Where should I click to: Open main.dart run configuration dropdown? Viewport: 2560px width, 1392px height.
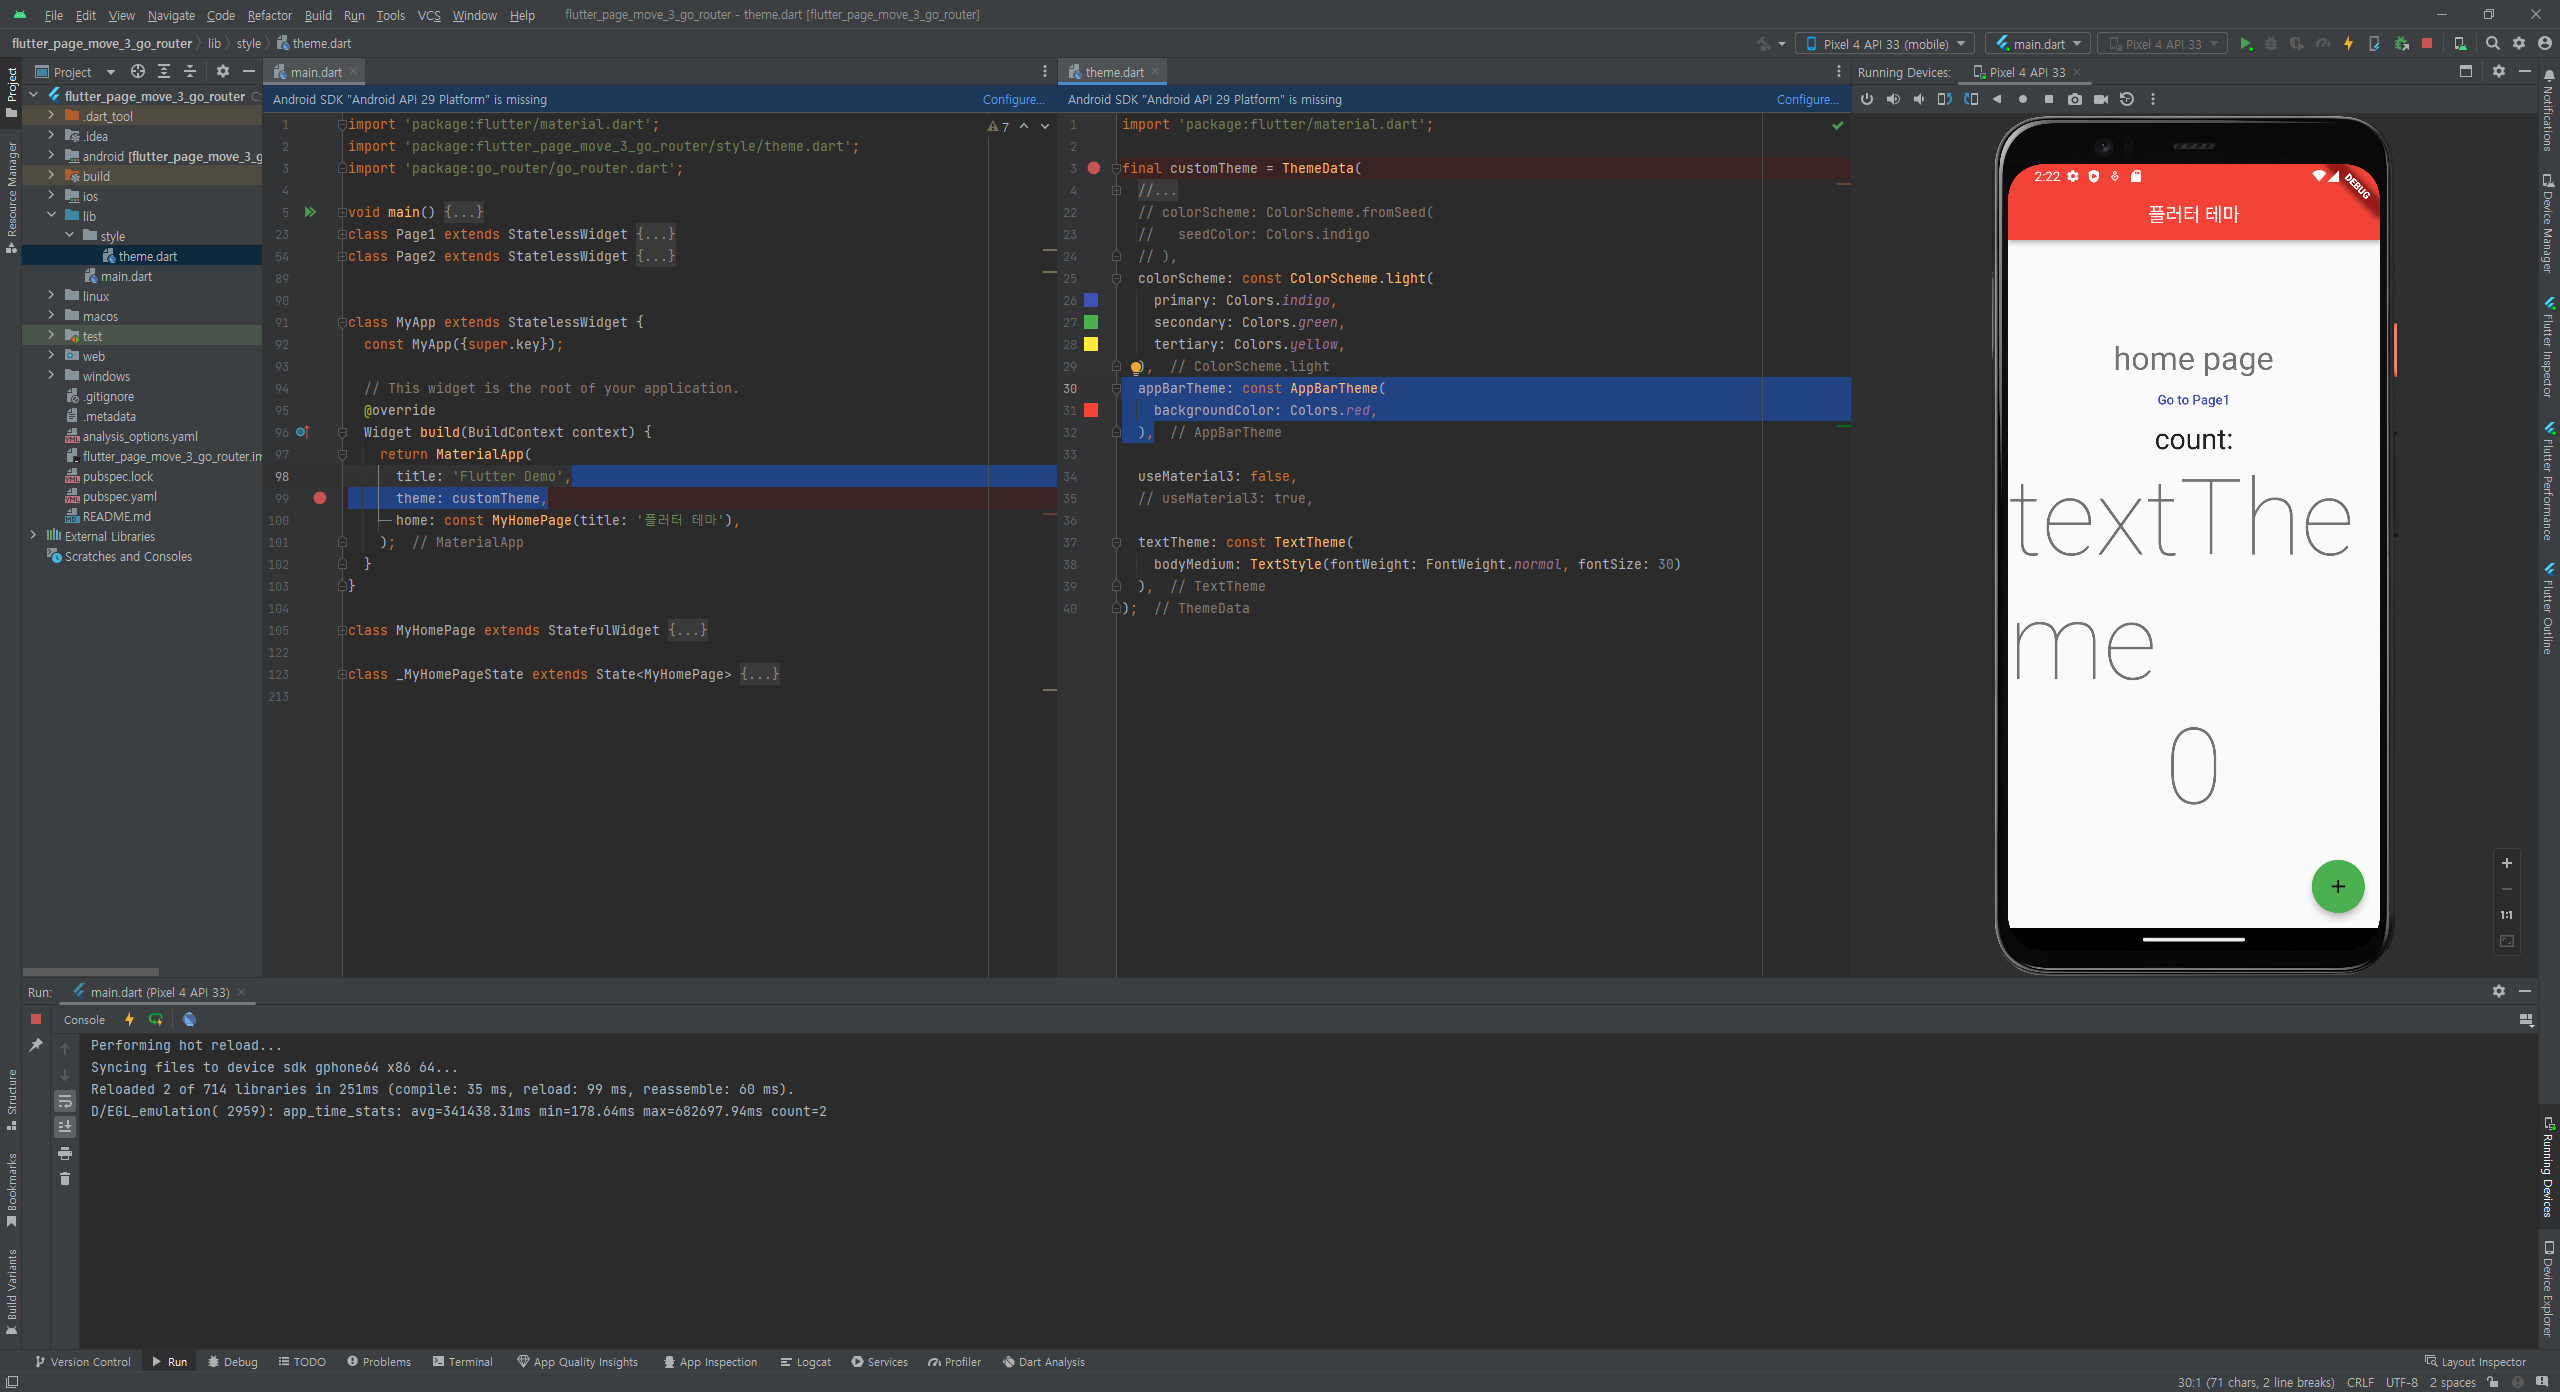coord(2038,44)
